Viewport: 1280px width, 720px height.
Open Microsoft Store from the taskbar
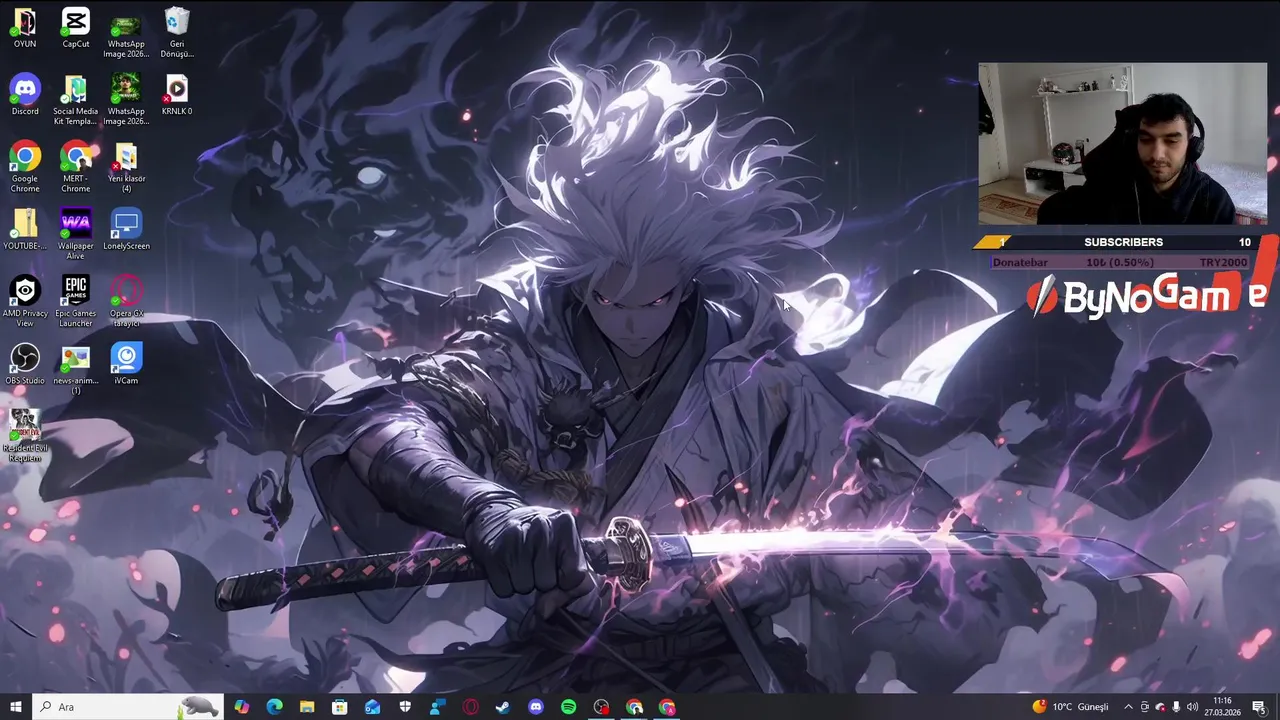tap(340, 707)
